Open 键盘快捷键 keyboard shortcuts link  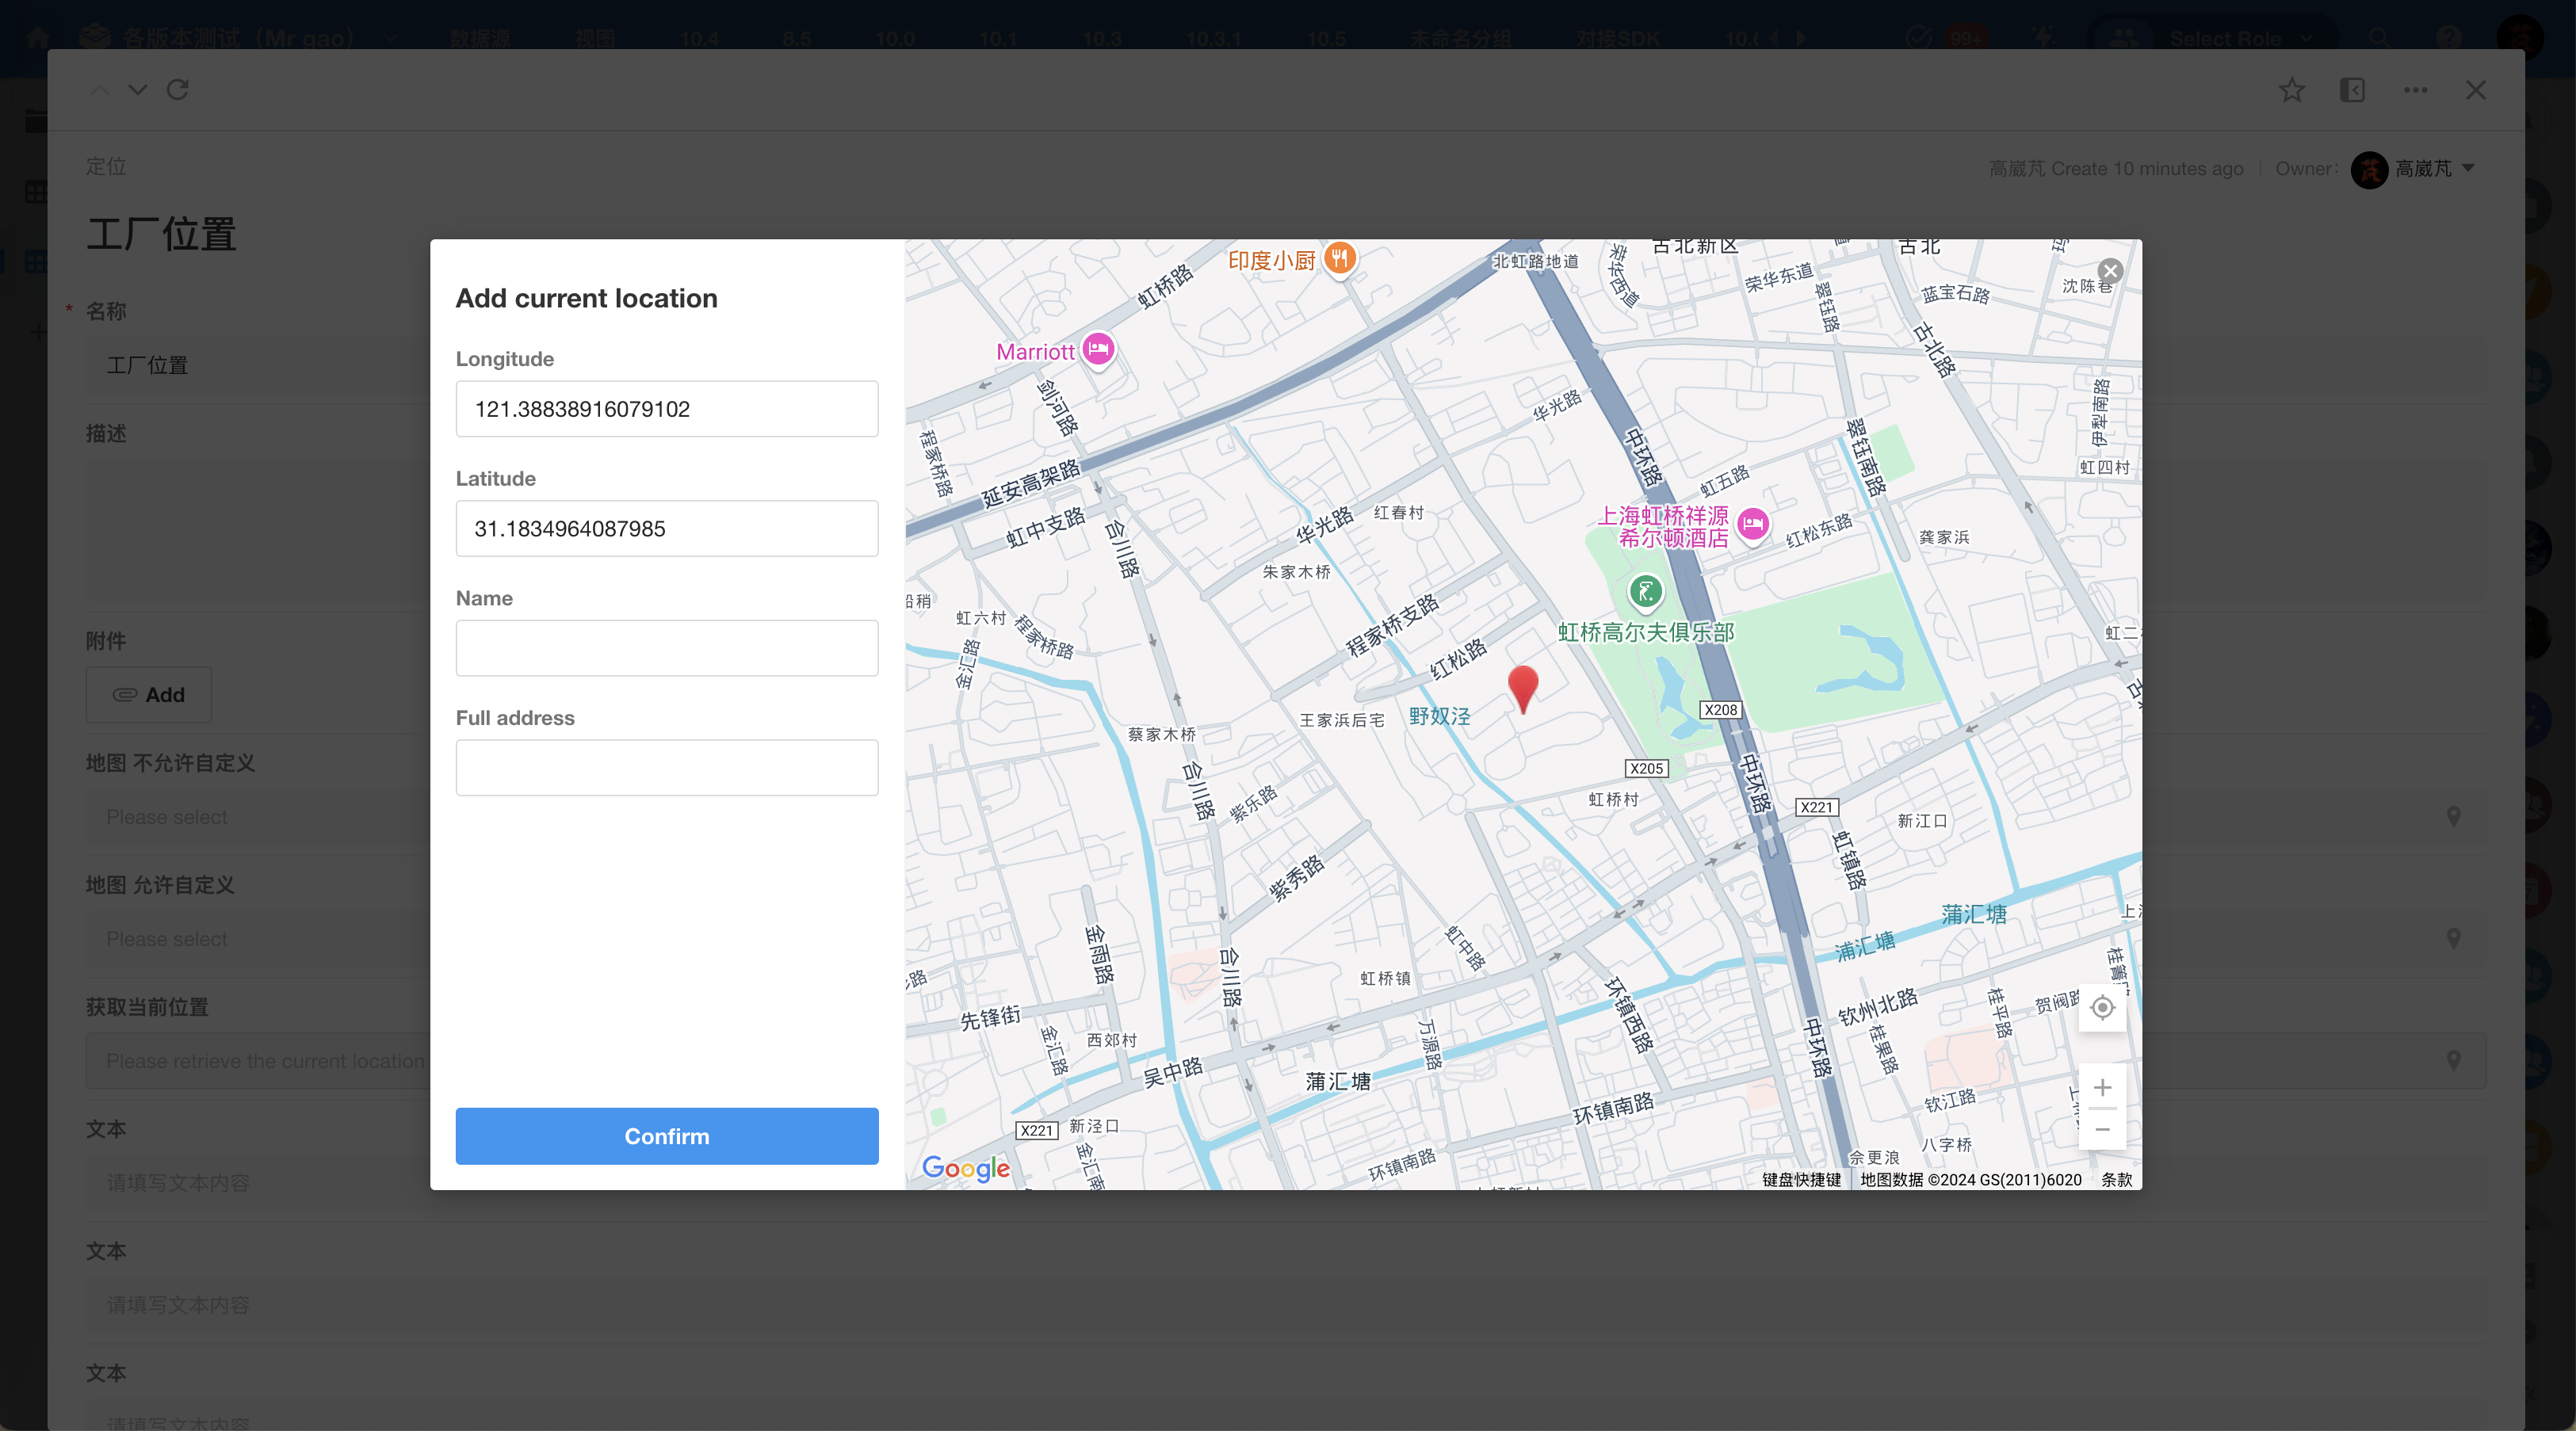[1801, 1180]
